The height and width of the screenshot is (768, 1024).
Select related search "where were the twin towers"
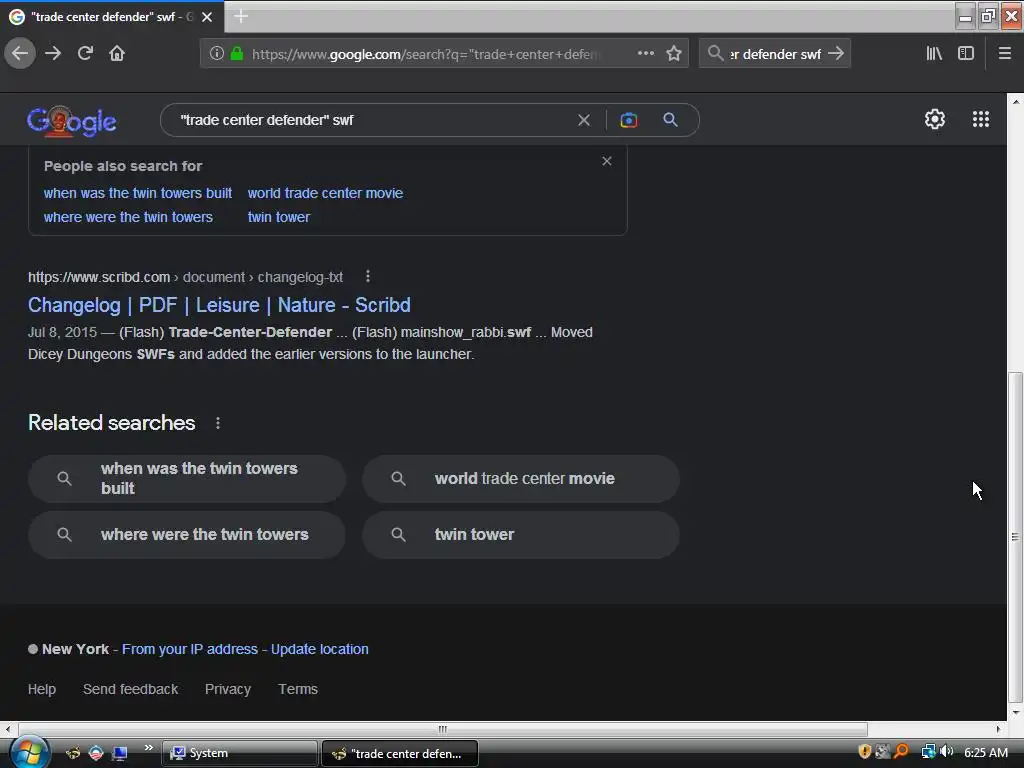tap(187, 535)
